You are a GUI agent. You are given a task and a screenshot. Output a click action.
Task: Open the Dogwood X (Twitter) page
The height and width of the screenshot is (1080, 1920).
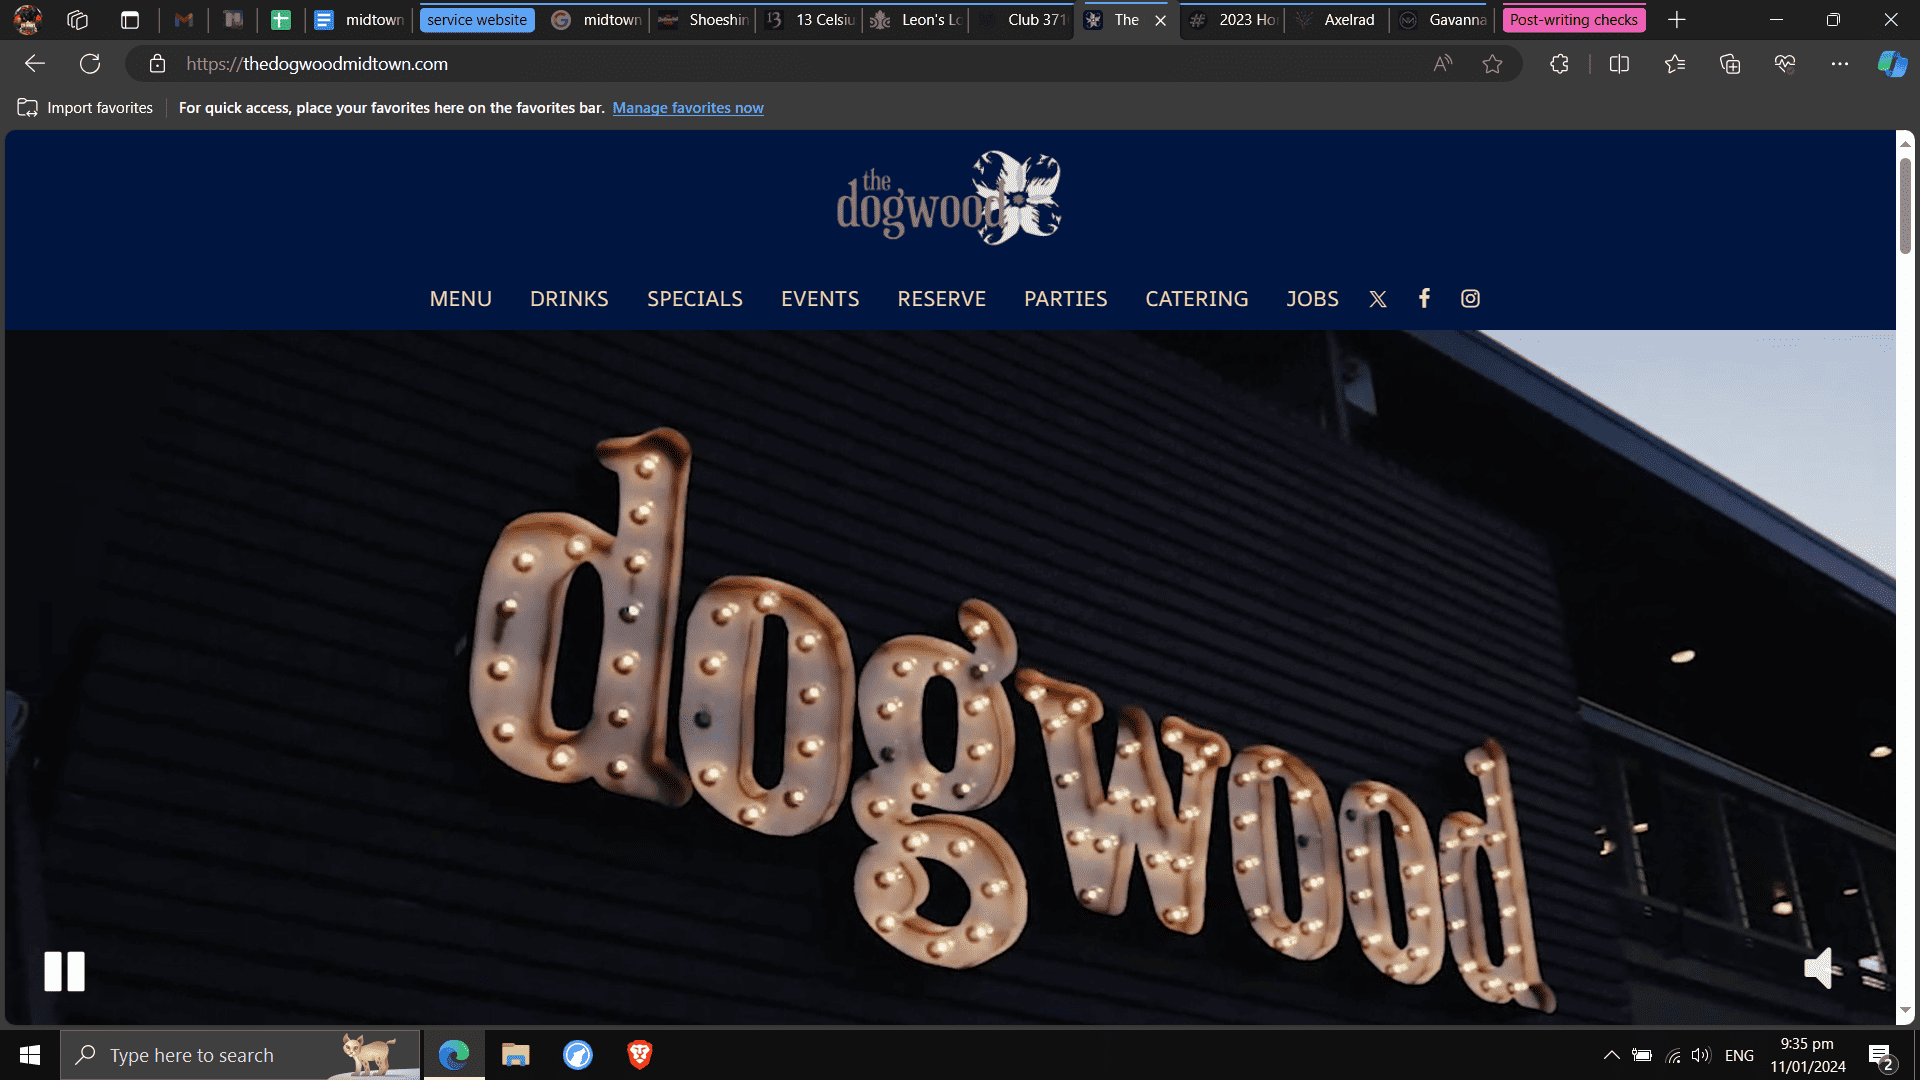[1378, 299]
